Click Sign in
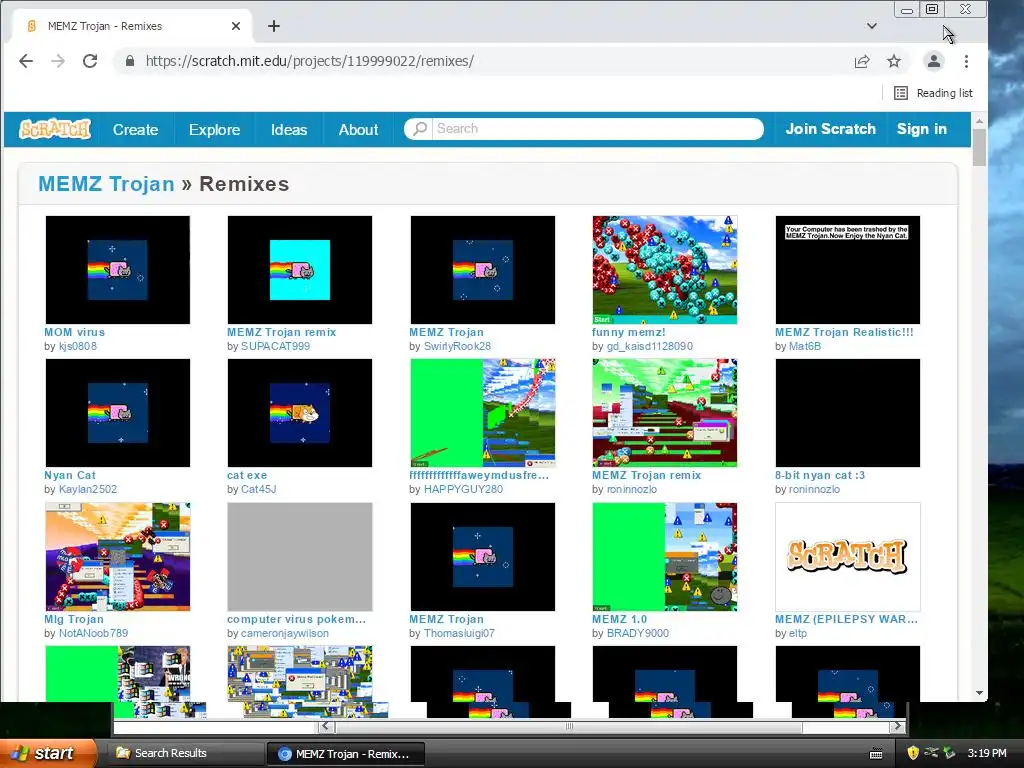This screenshot has height=768, width=1024. 921,129
